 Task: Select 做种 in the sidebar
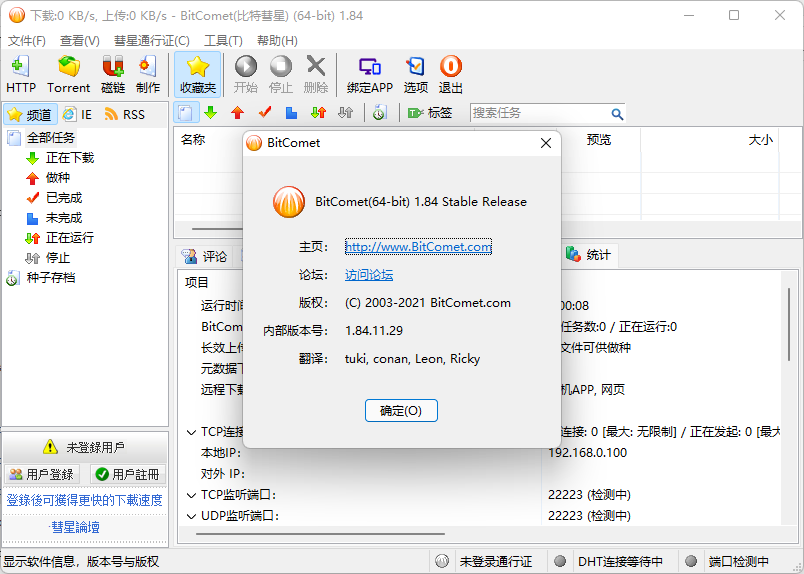click(57, 177)
